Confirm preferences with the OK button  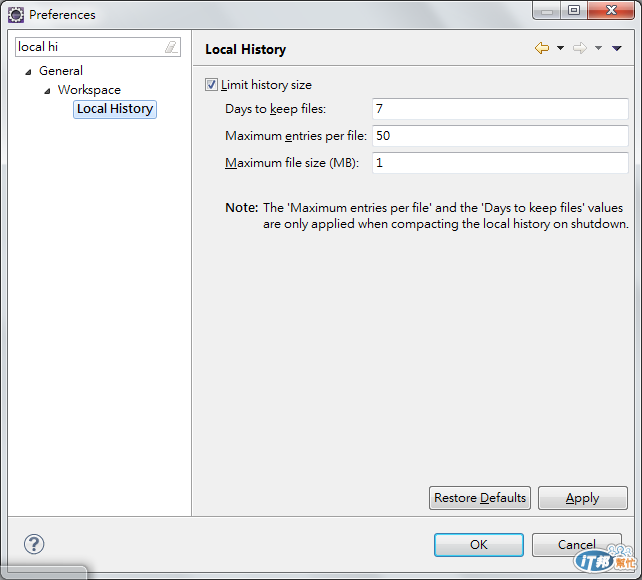coord(479,545)
